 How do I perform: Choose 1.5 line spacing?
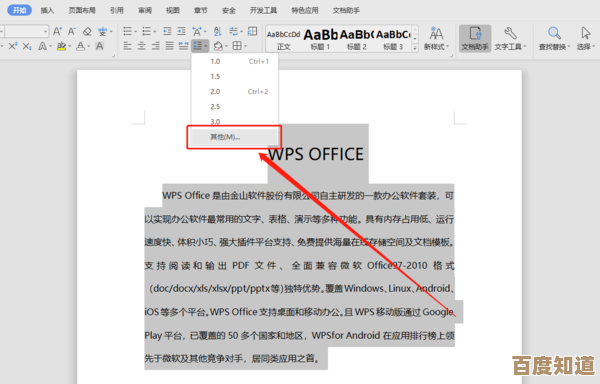click(x=235, y=76)
